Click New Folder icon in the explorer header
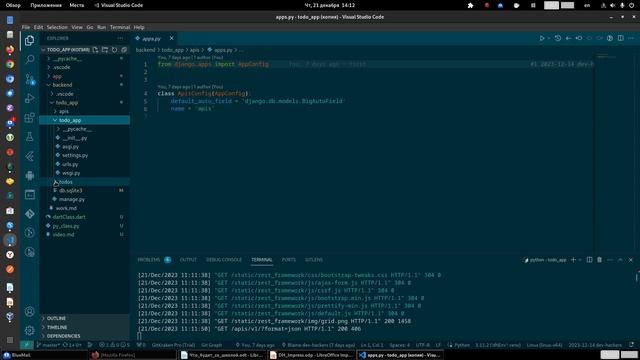640x360 pixels. 105,50
